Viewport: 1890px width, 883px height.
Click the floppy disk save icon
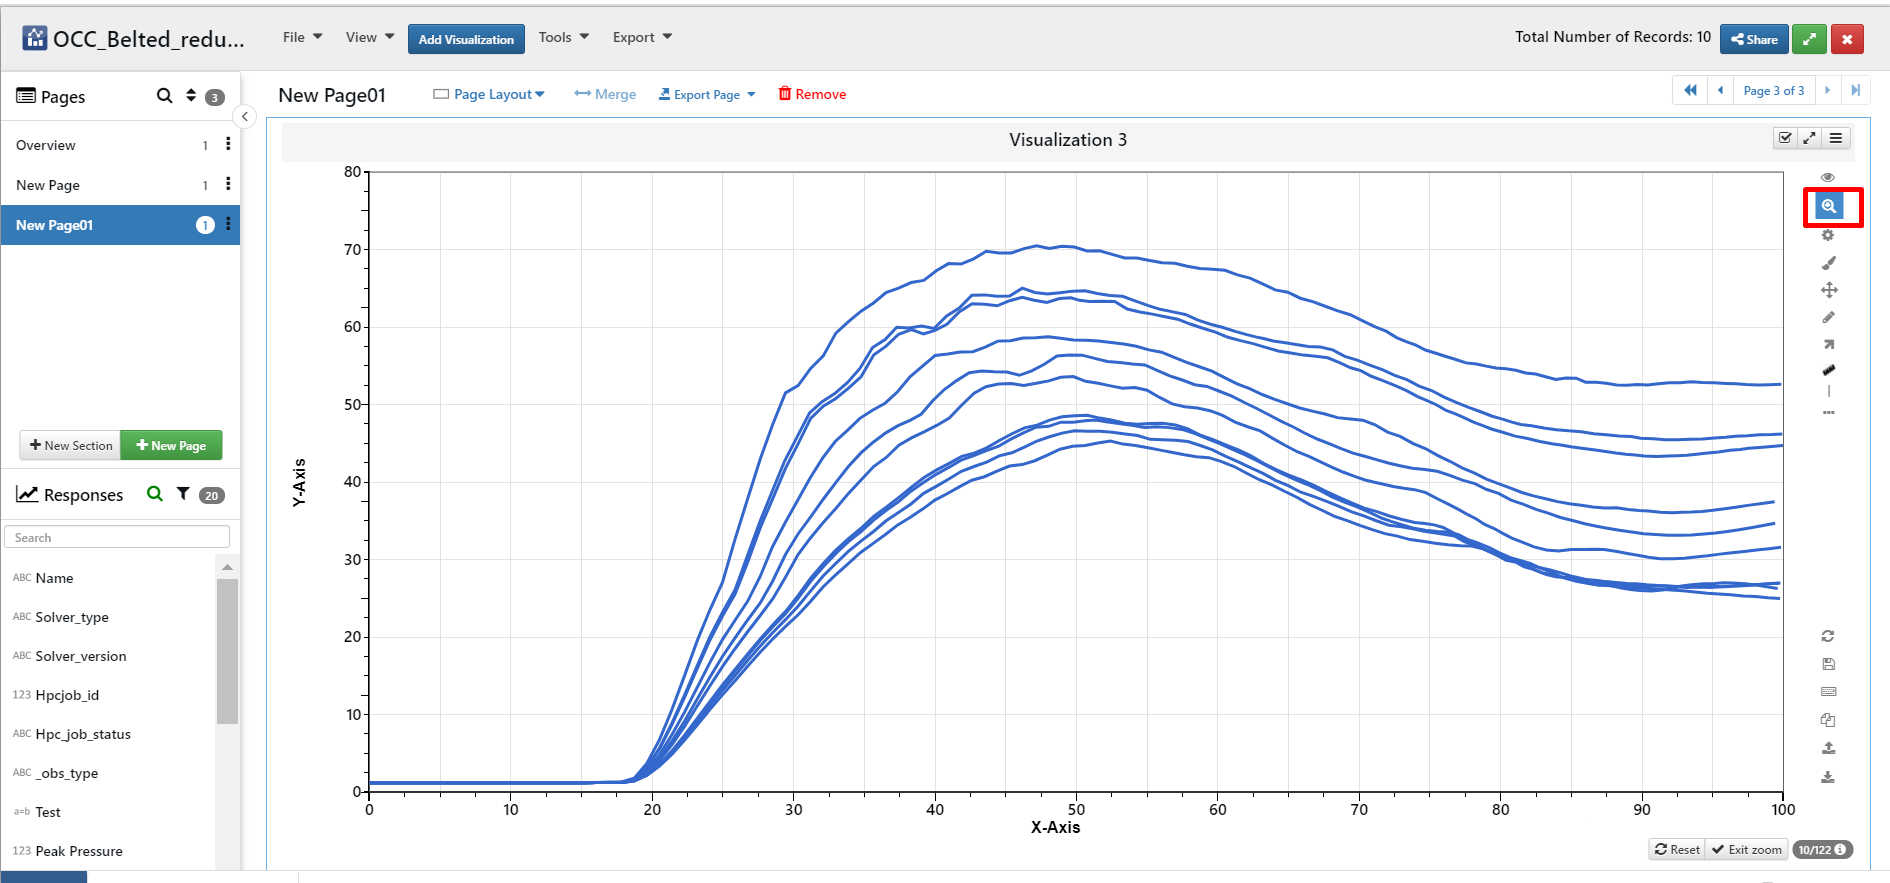(x=1828, y=664)
